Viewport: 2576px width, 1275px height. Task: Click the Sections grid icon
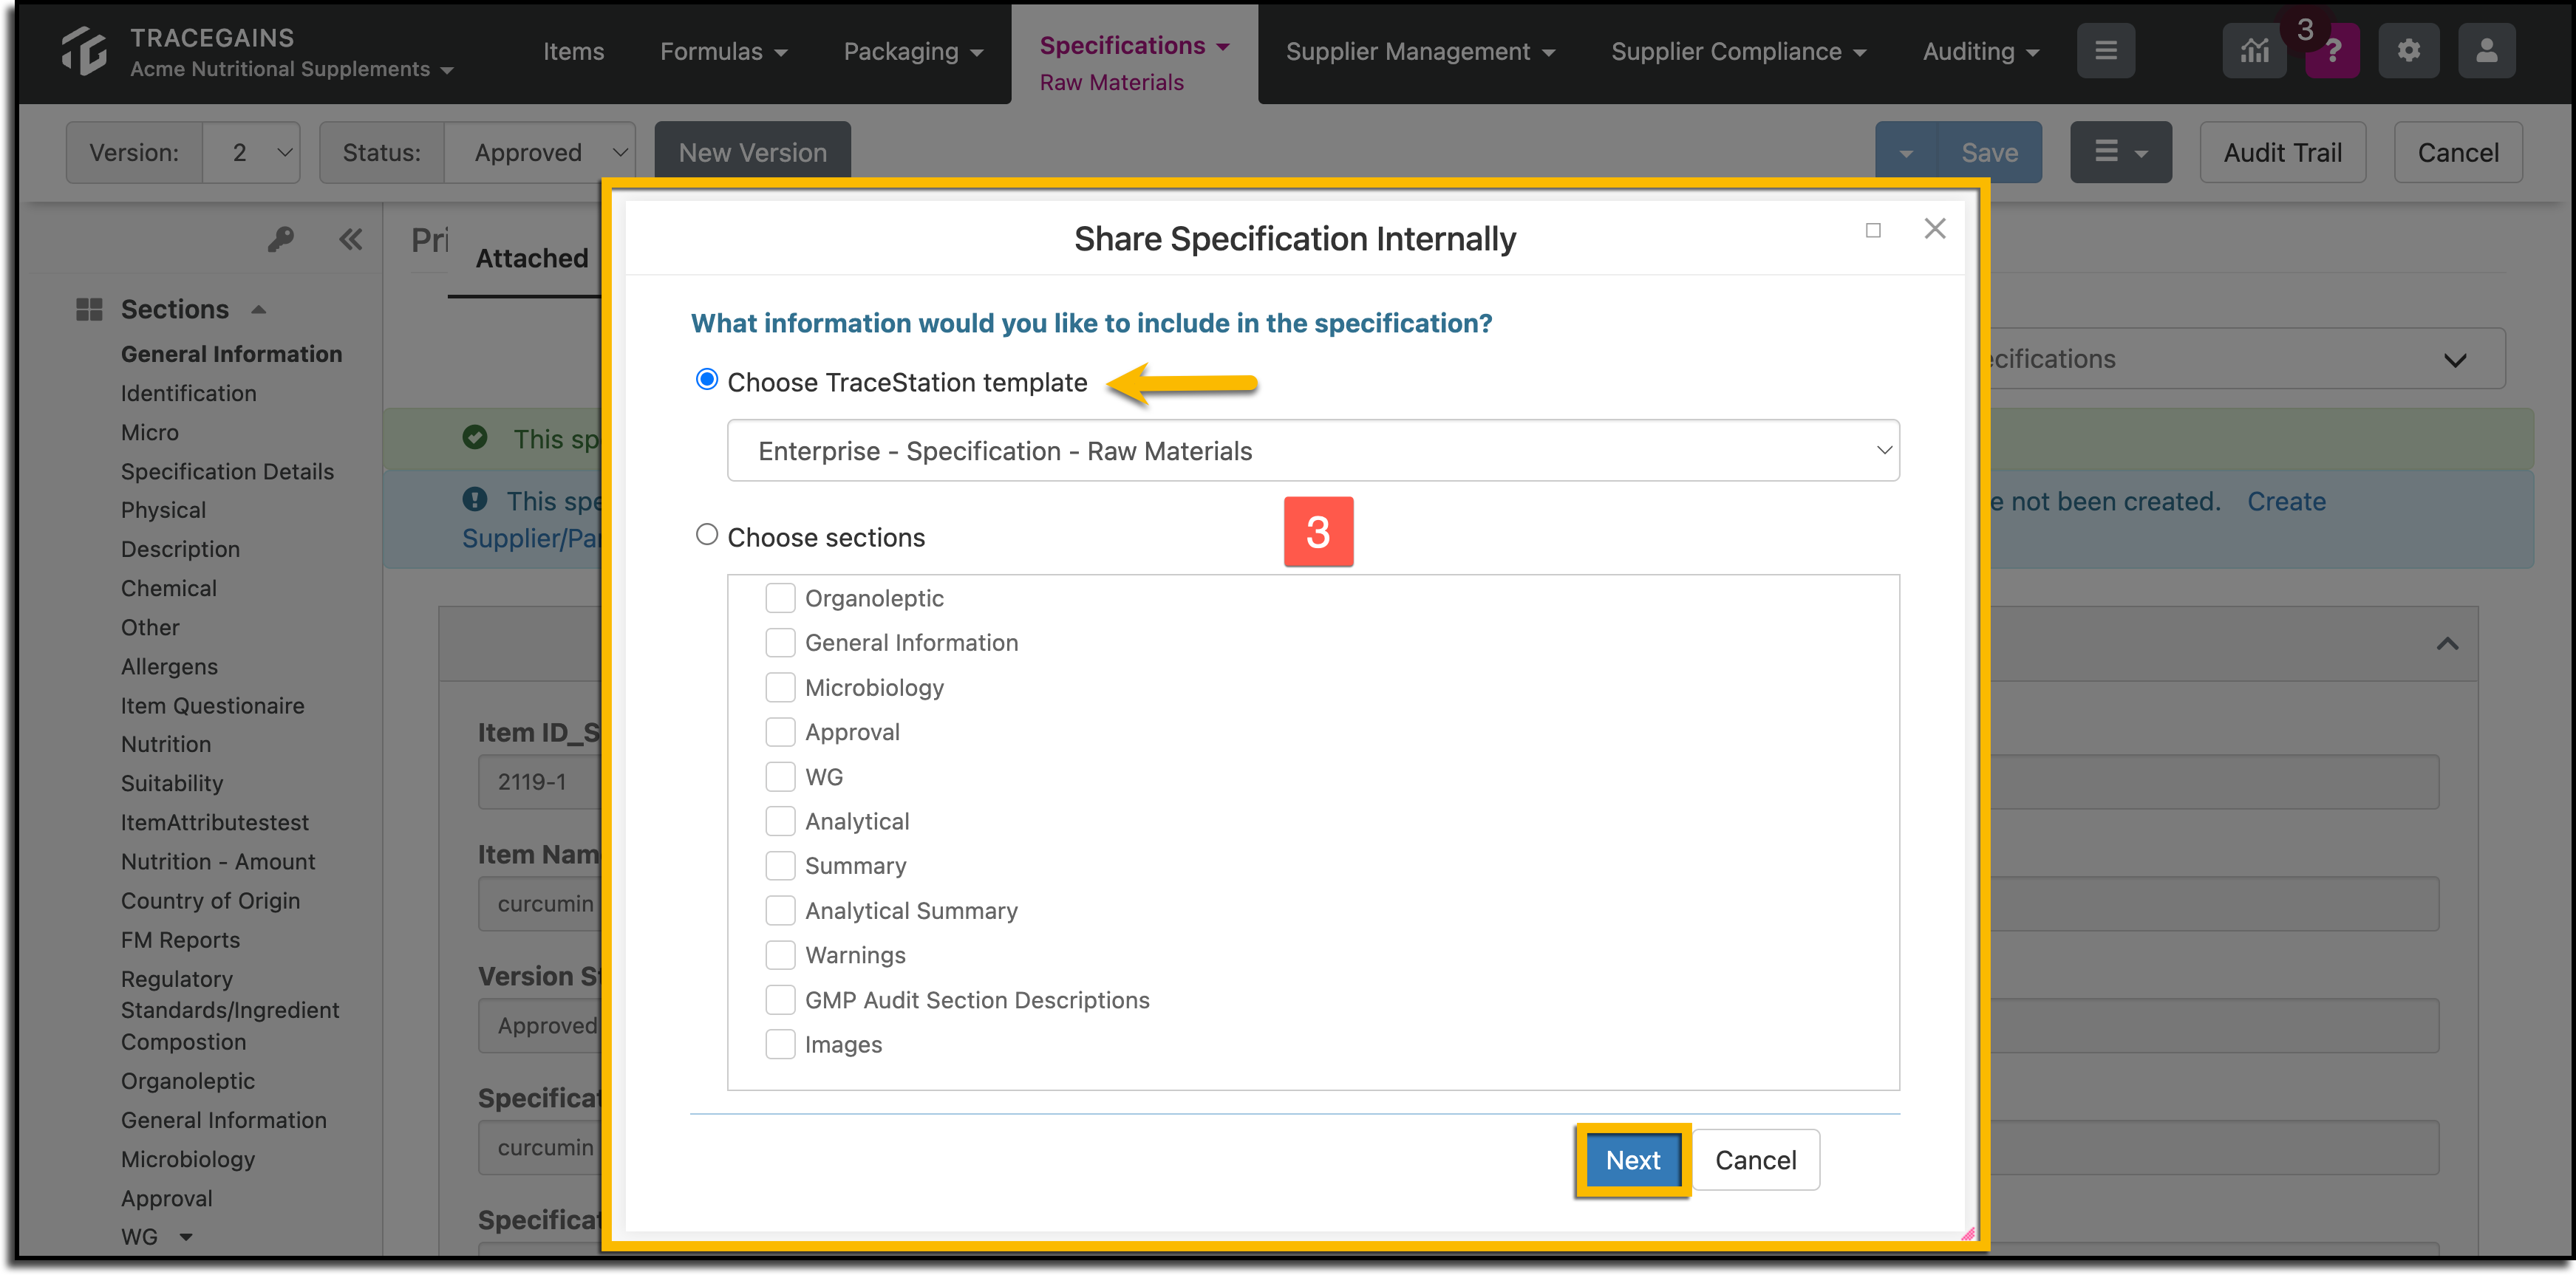point(89,310)
